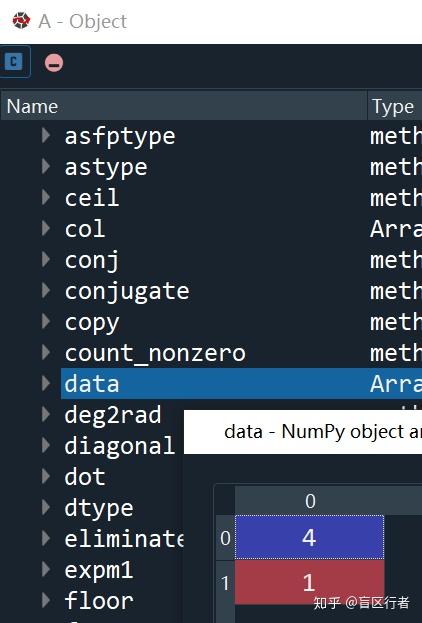This screenshot has height=623, width=422.
Task: Expand the conjugate row
Action: (46, 290)
